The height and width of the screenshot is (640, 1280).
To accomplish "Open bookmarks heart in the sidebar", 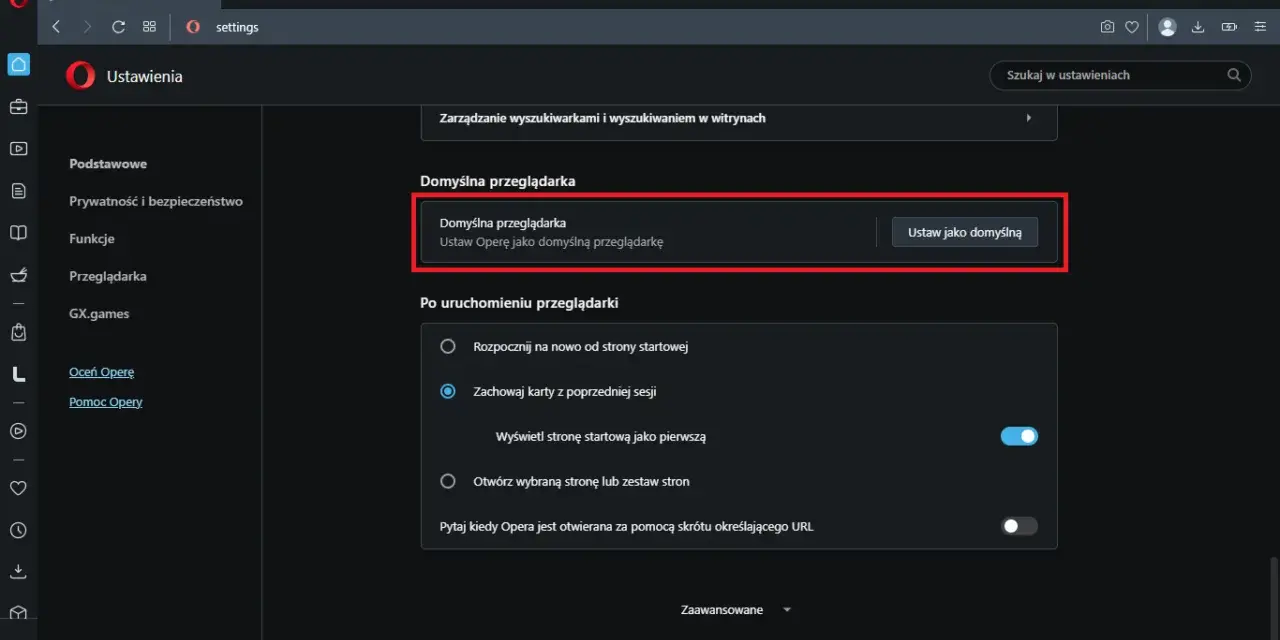I will pyautogui.click(x=18, y=488).
